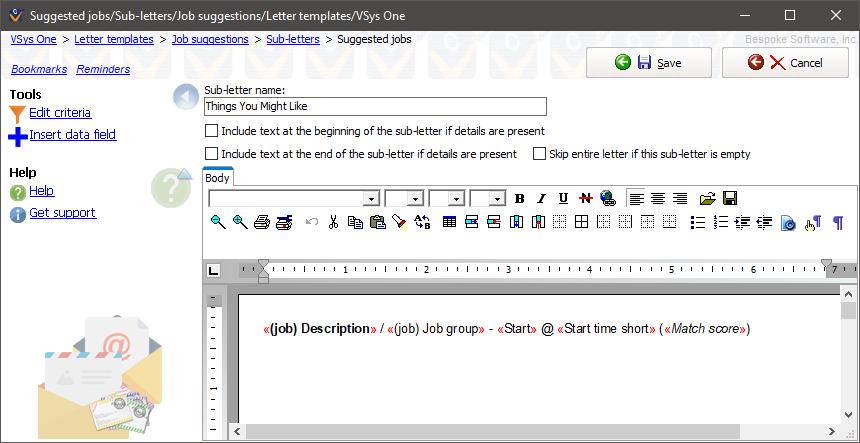Open a file using the folder icon
The image size is (860, 443).
(x=708, y=198)
